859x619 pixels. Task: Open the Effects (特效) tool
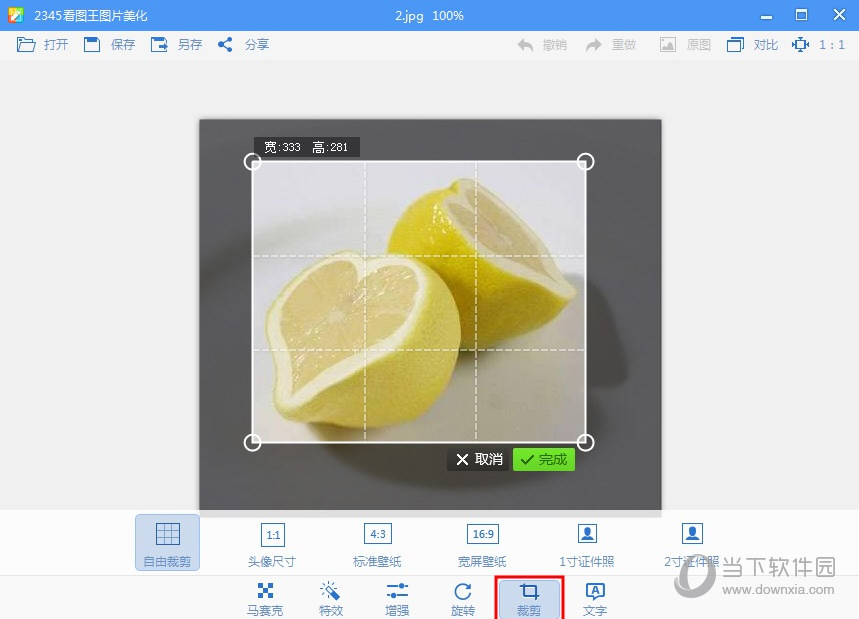(330, 598)
